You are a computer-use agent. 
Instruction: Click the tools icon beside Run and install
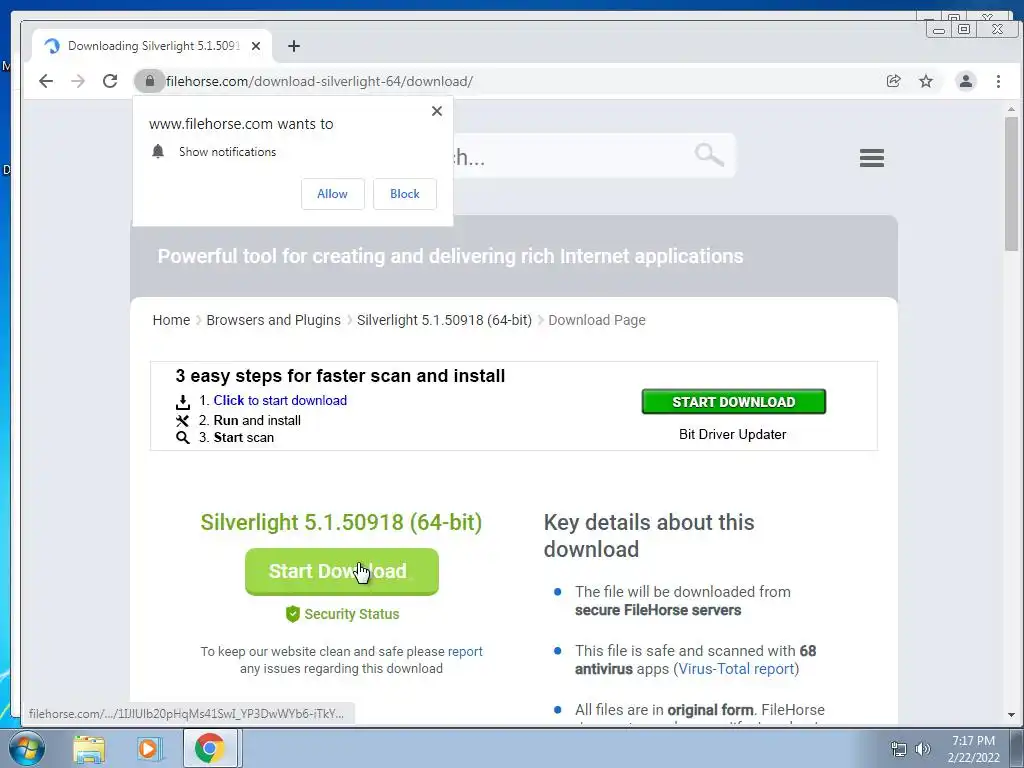click(183, 421)
